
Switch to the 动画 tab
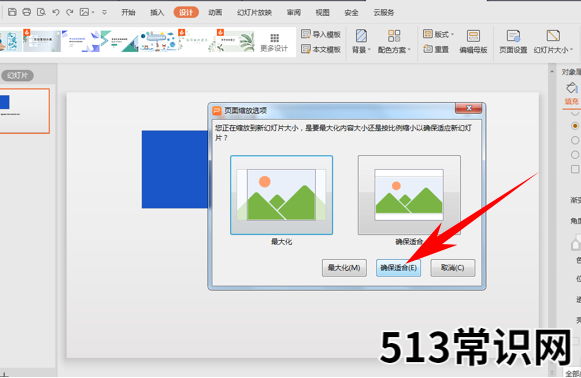tap(215, 13)
